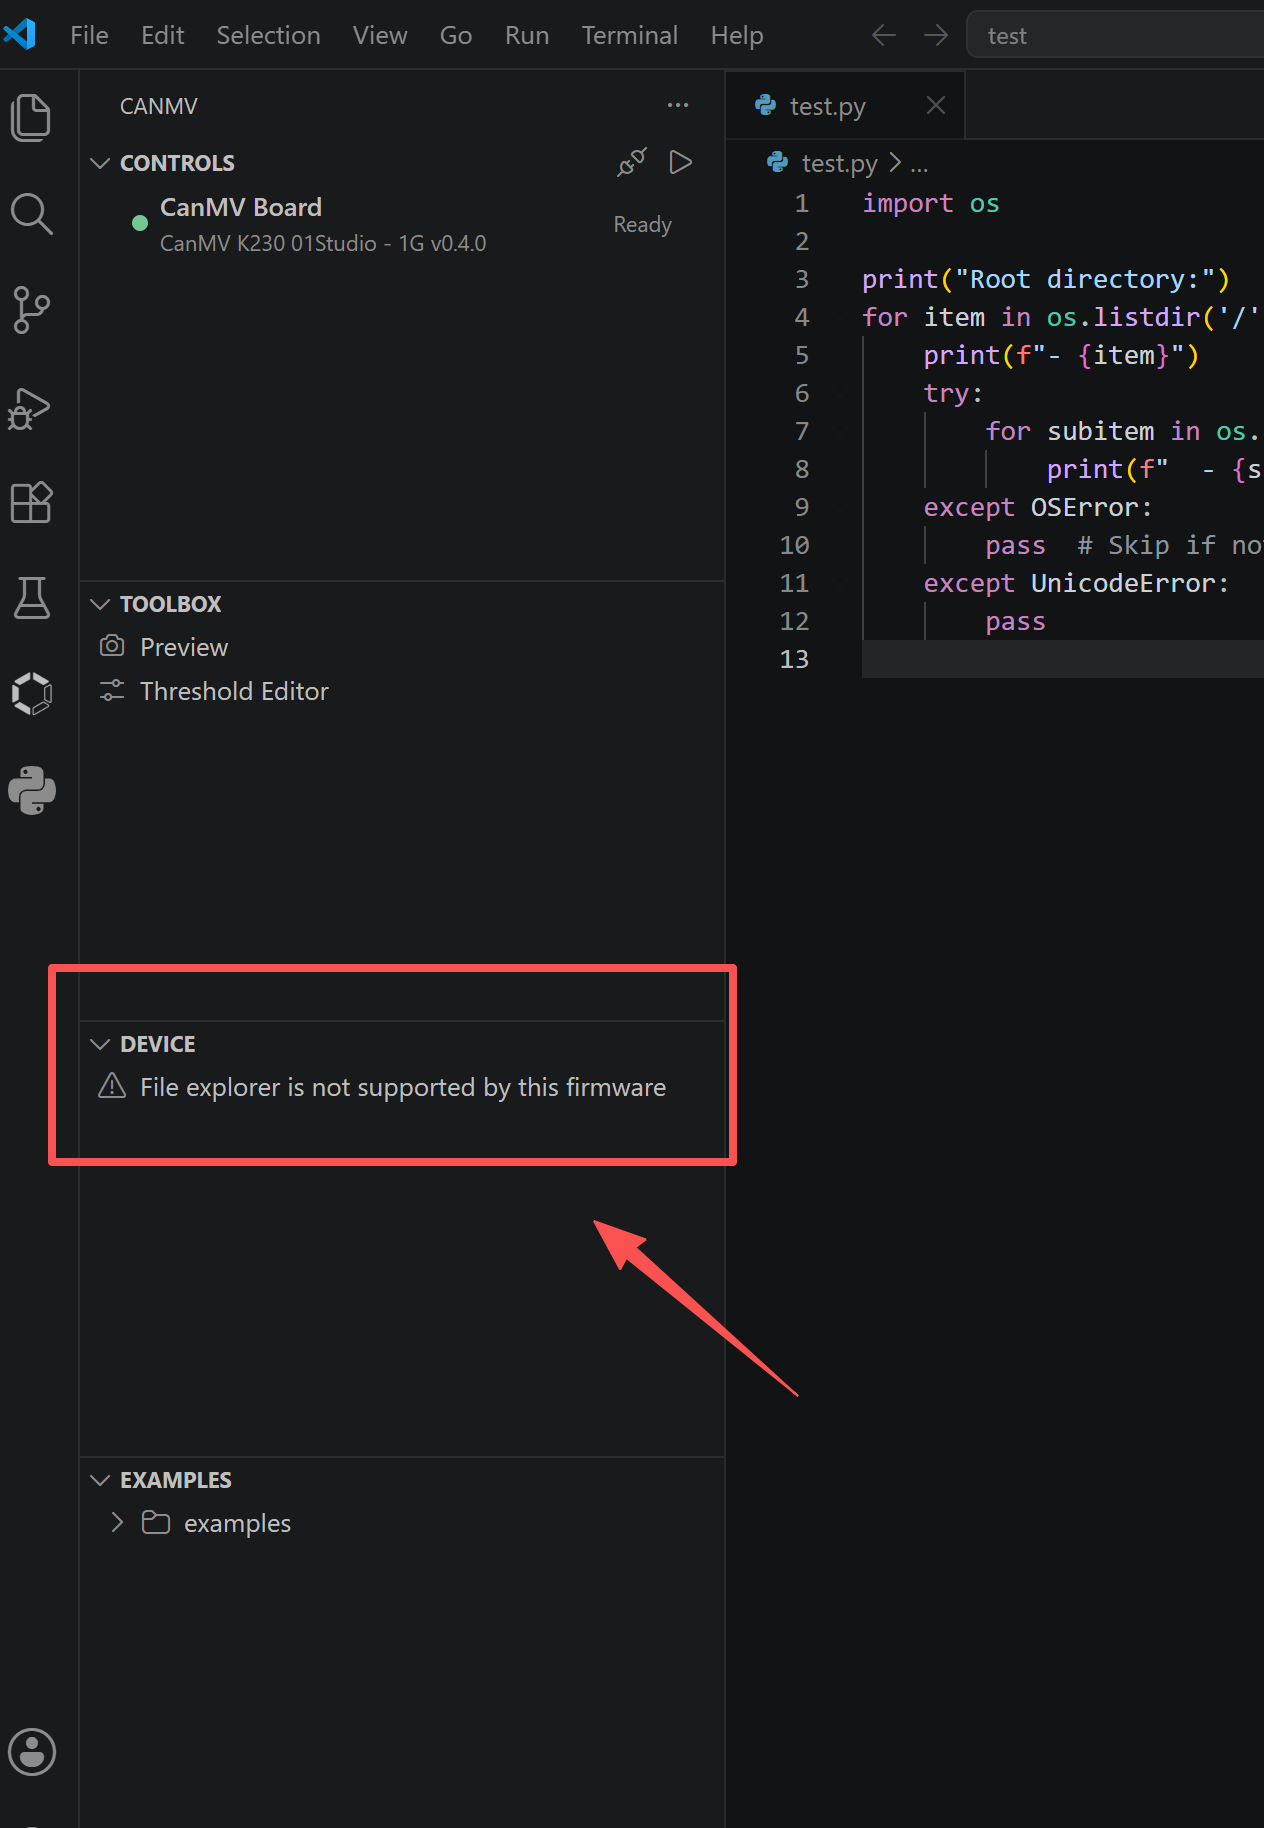The height and width of the screenshot is (1828, 1264).
Task: Open CANMV panel more actions ellipsis
Action: click(678, 105)
